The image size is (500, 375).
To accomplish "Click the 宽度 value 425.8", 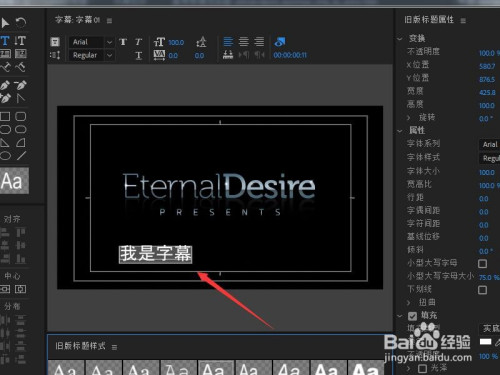I will [487, 93].
